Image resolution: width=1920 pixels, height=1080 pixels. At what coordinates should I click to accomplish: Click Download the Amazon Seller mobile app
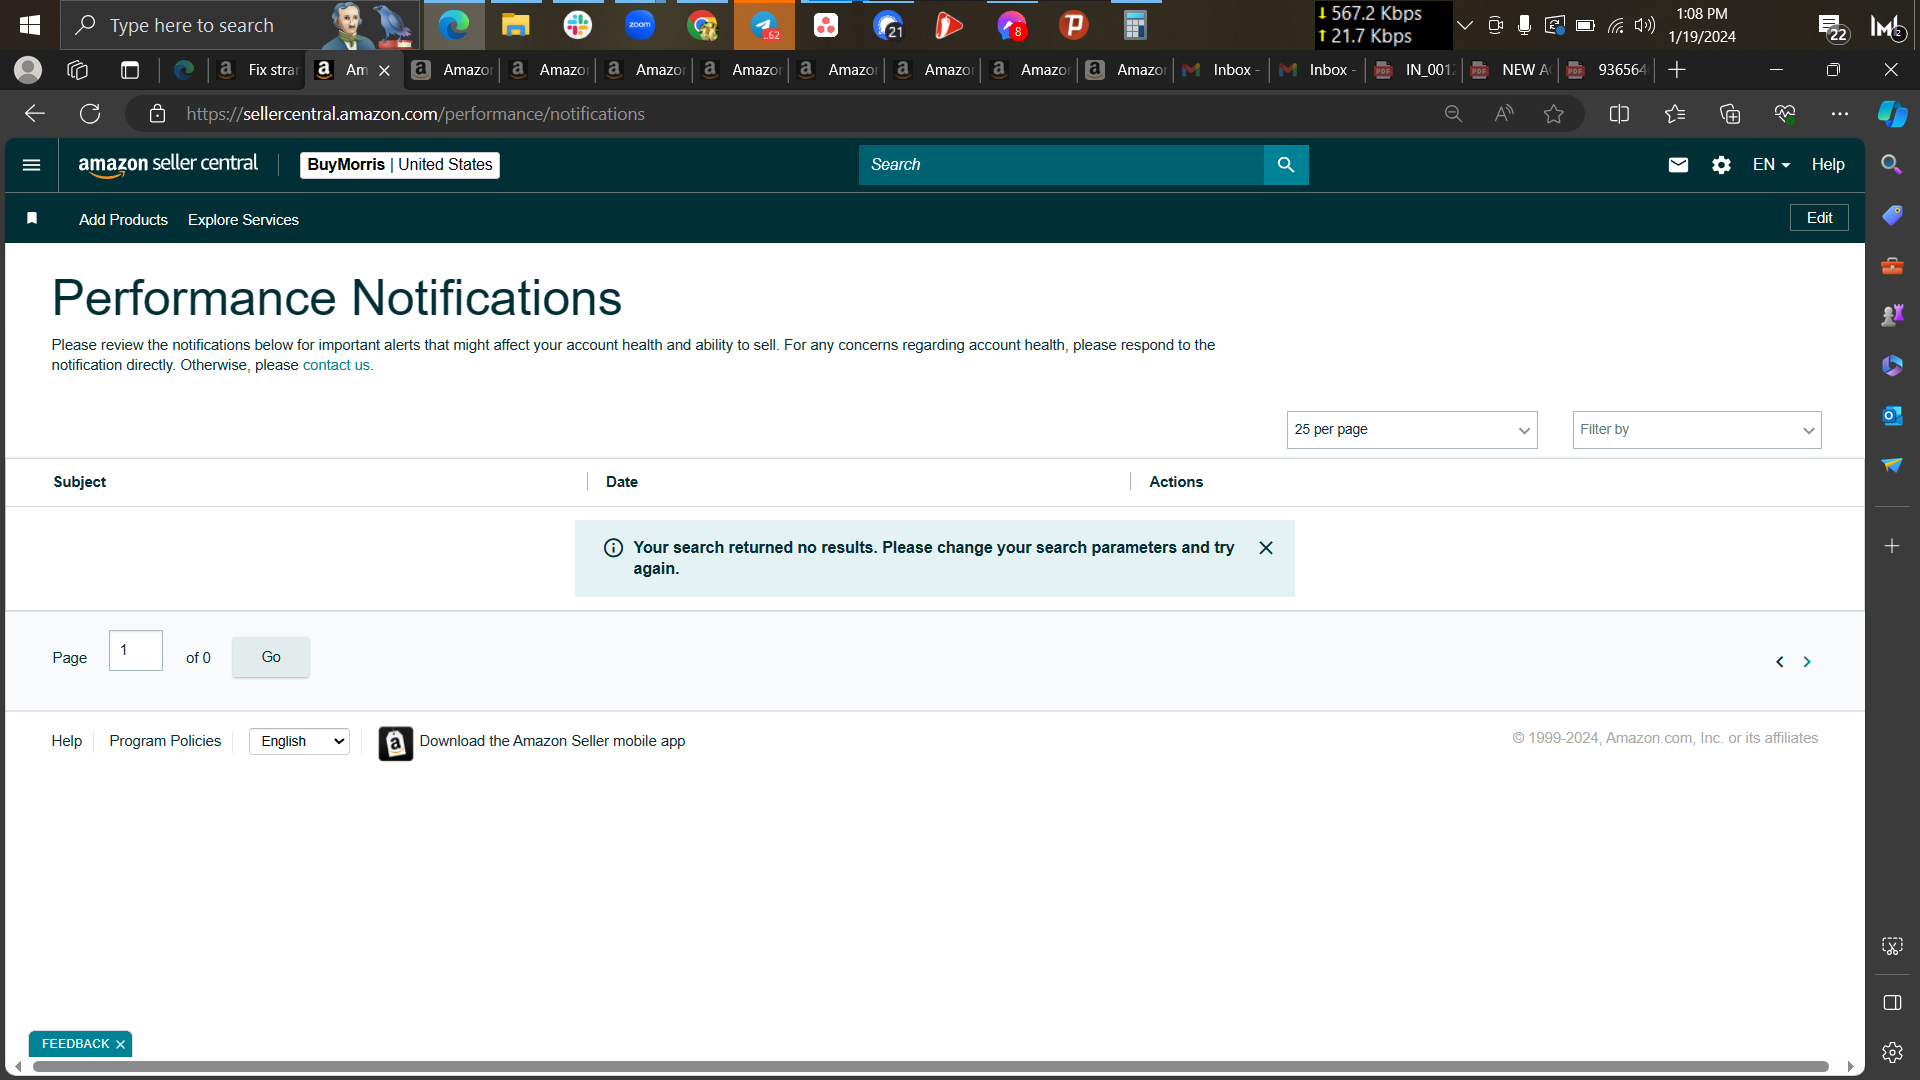click(552, 741)
